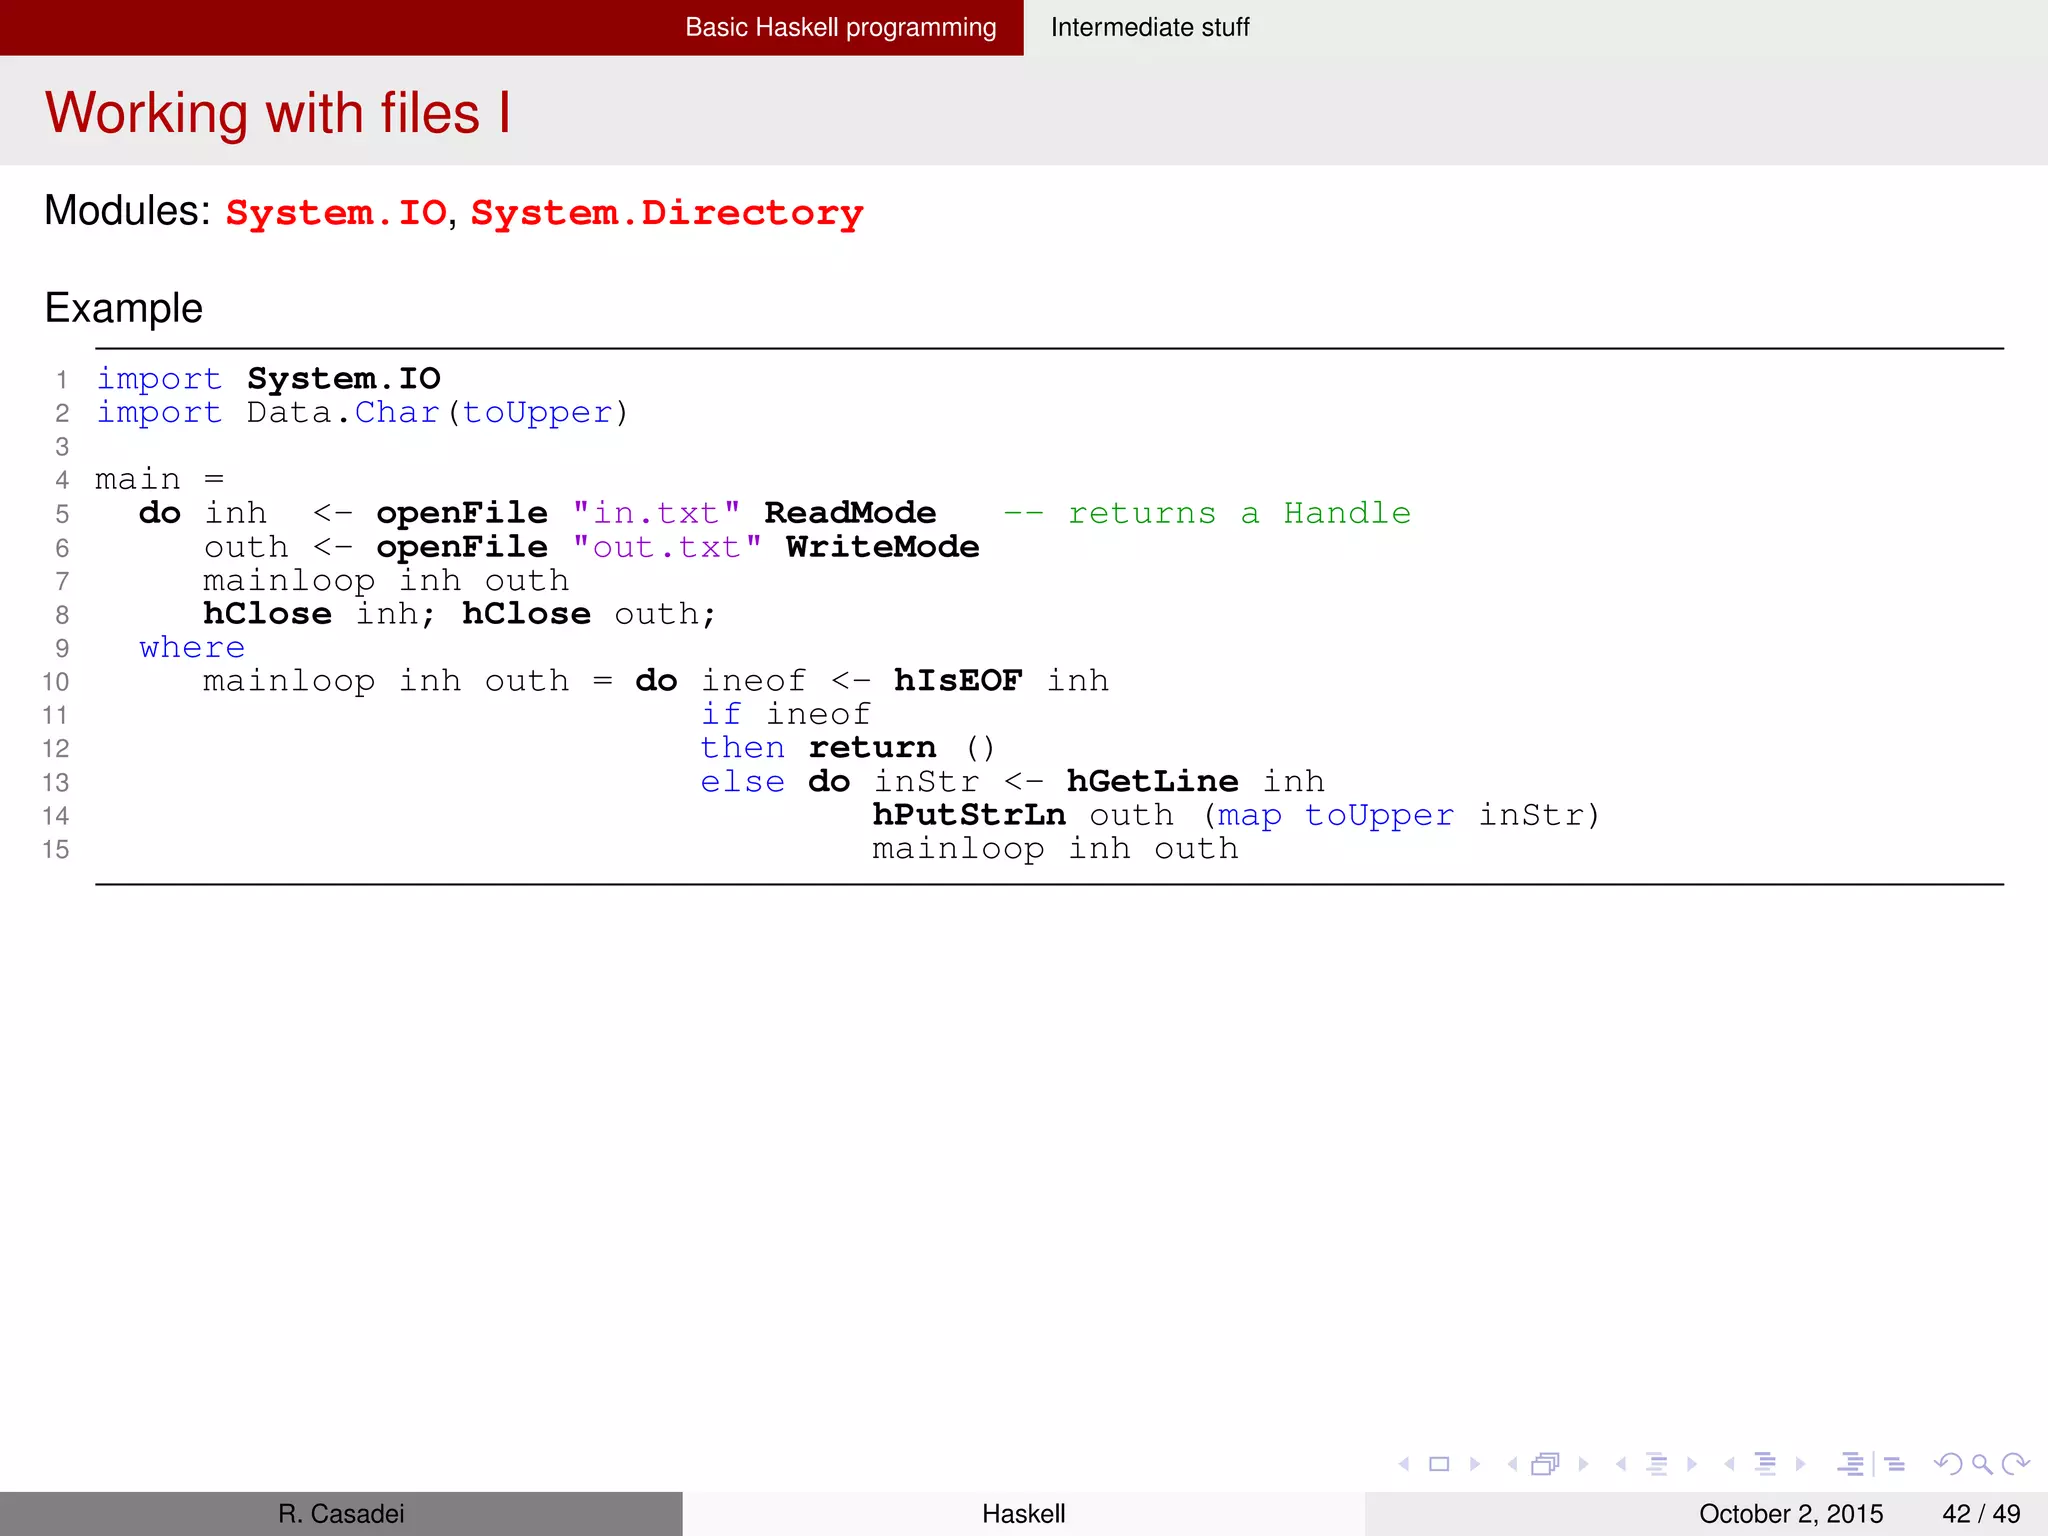This screenshot has height=1536, width=2048.
Task: Click the "out.txt" string literal
Action: tap(667, 547)
